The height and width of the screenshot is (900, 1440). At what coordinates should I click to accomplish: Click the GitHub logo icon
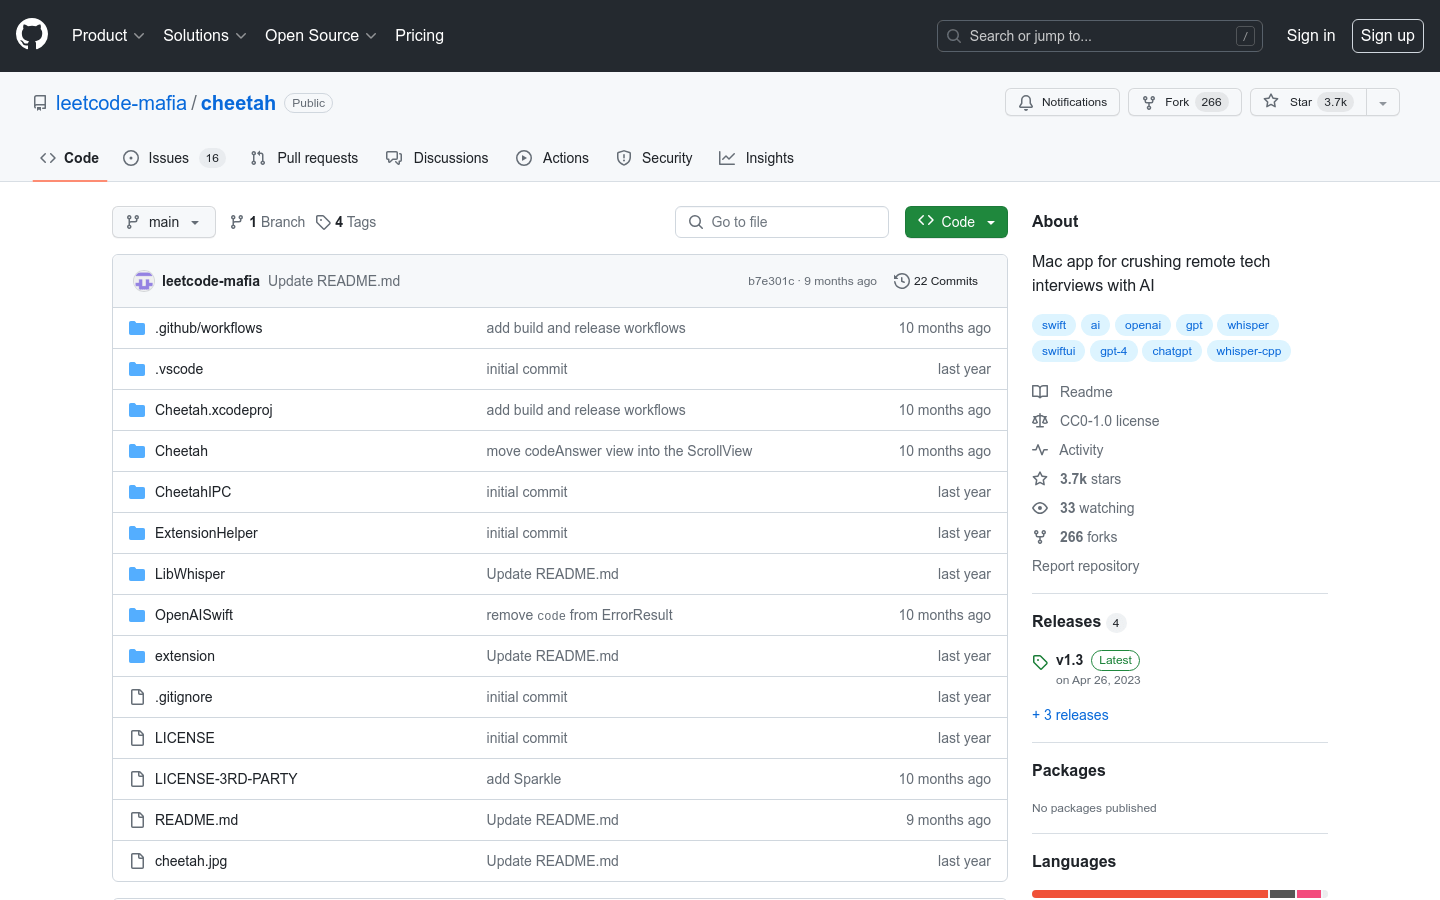coord(32,35)
